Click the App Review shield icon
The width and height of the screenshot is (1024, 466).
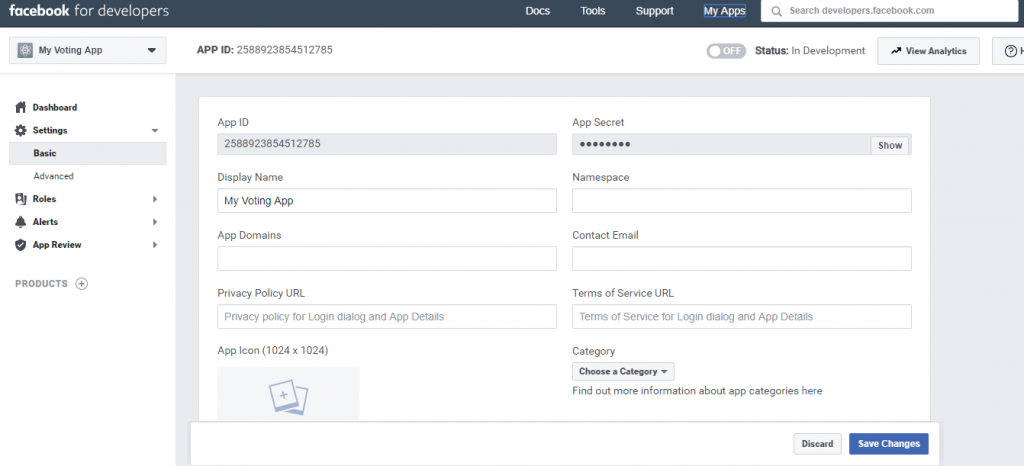click(21, 245)
